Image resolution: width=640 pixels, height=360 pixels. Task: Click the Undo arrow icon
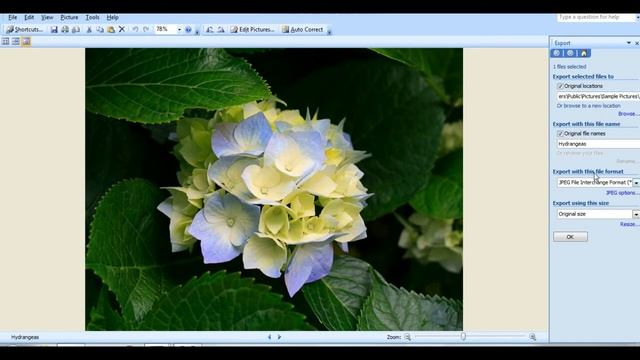(135, 29)
